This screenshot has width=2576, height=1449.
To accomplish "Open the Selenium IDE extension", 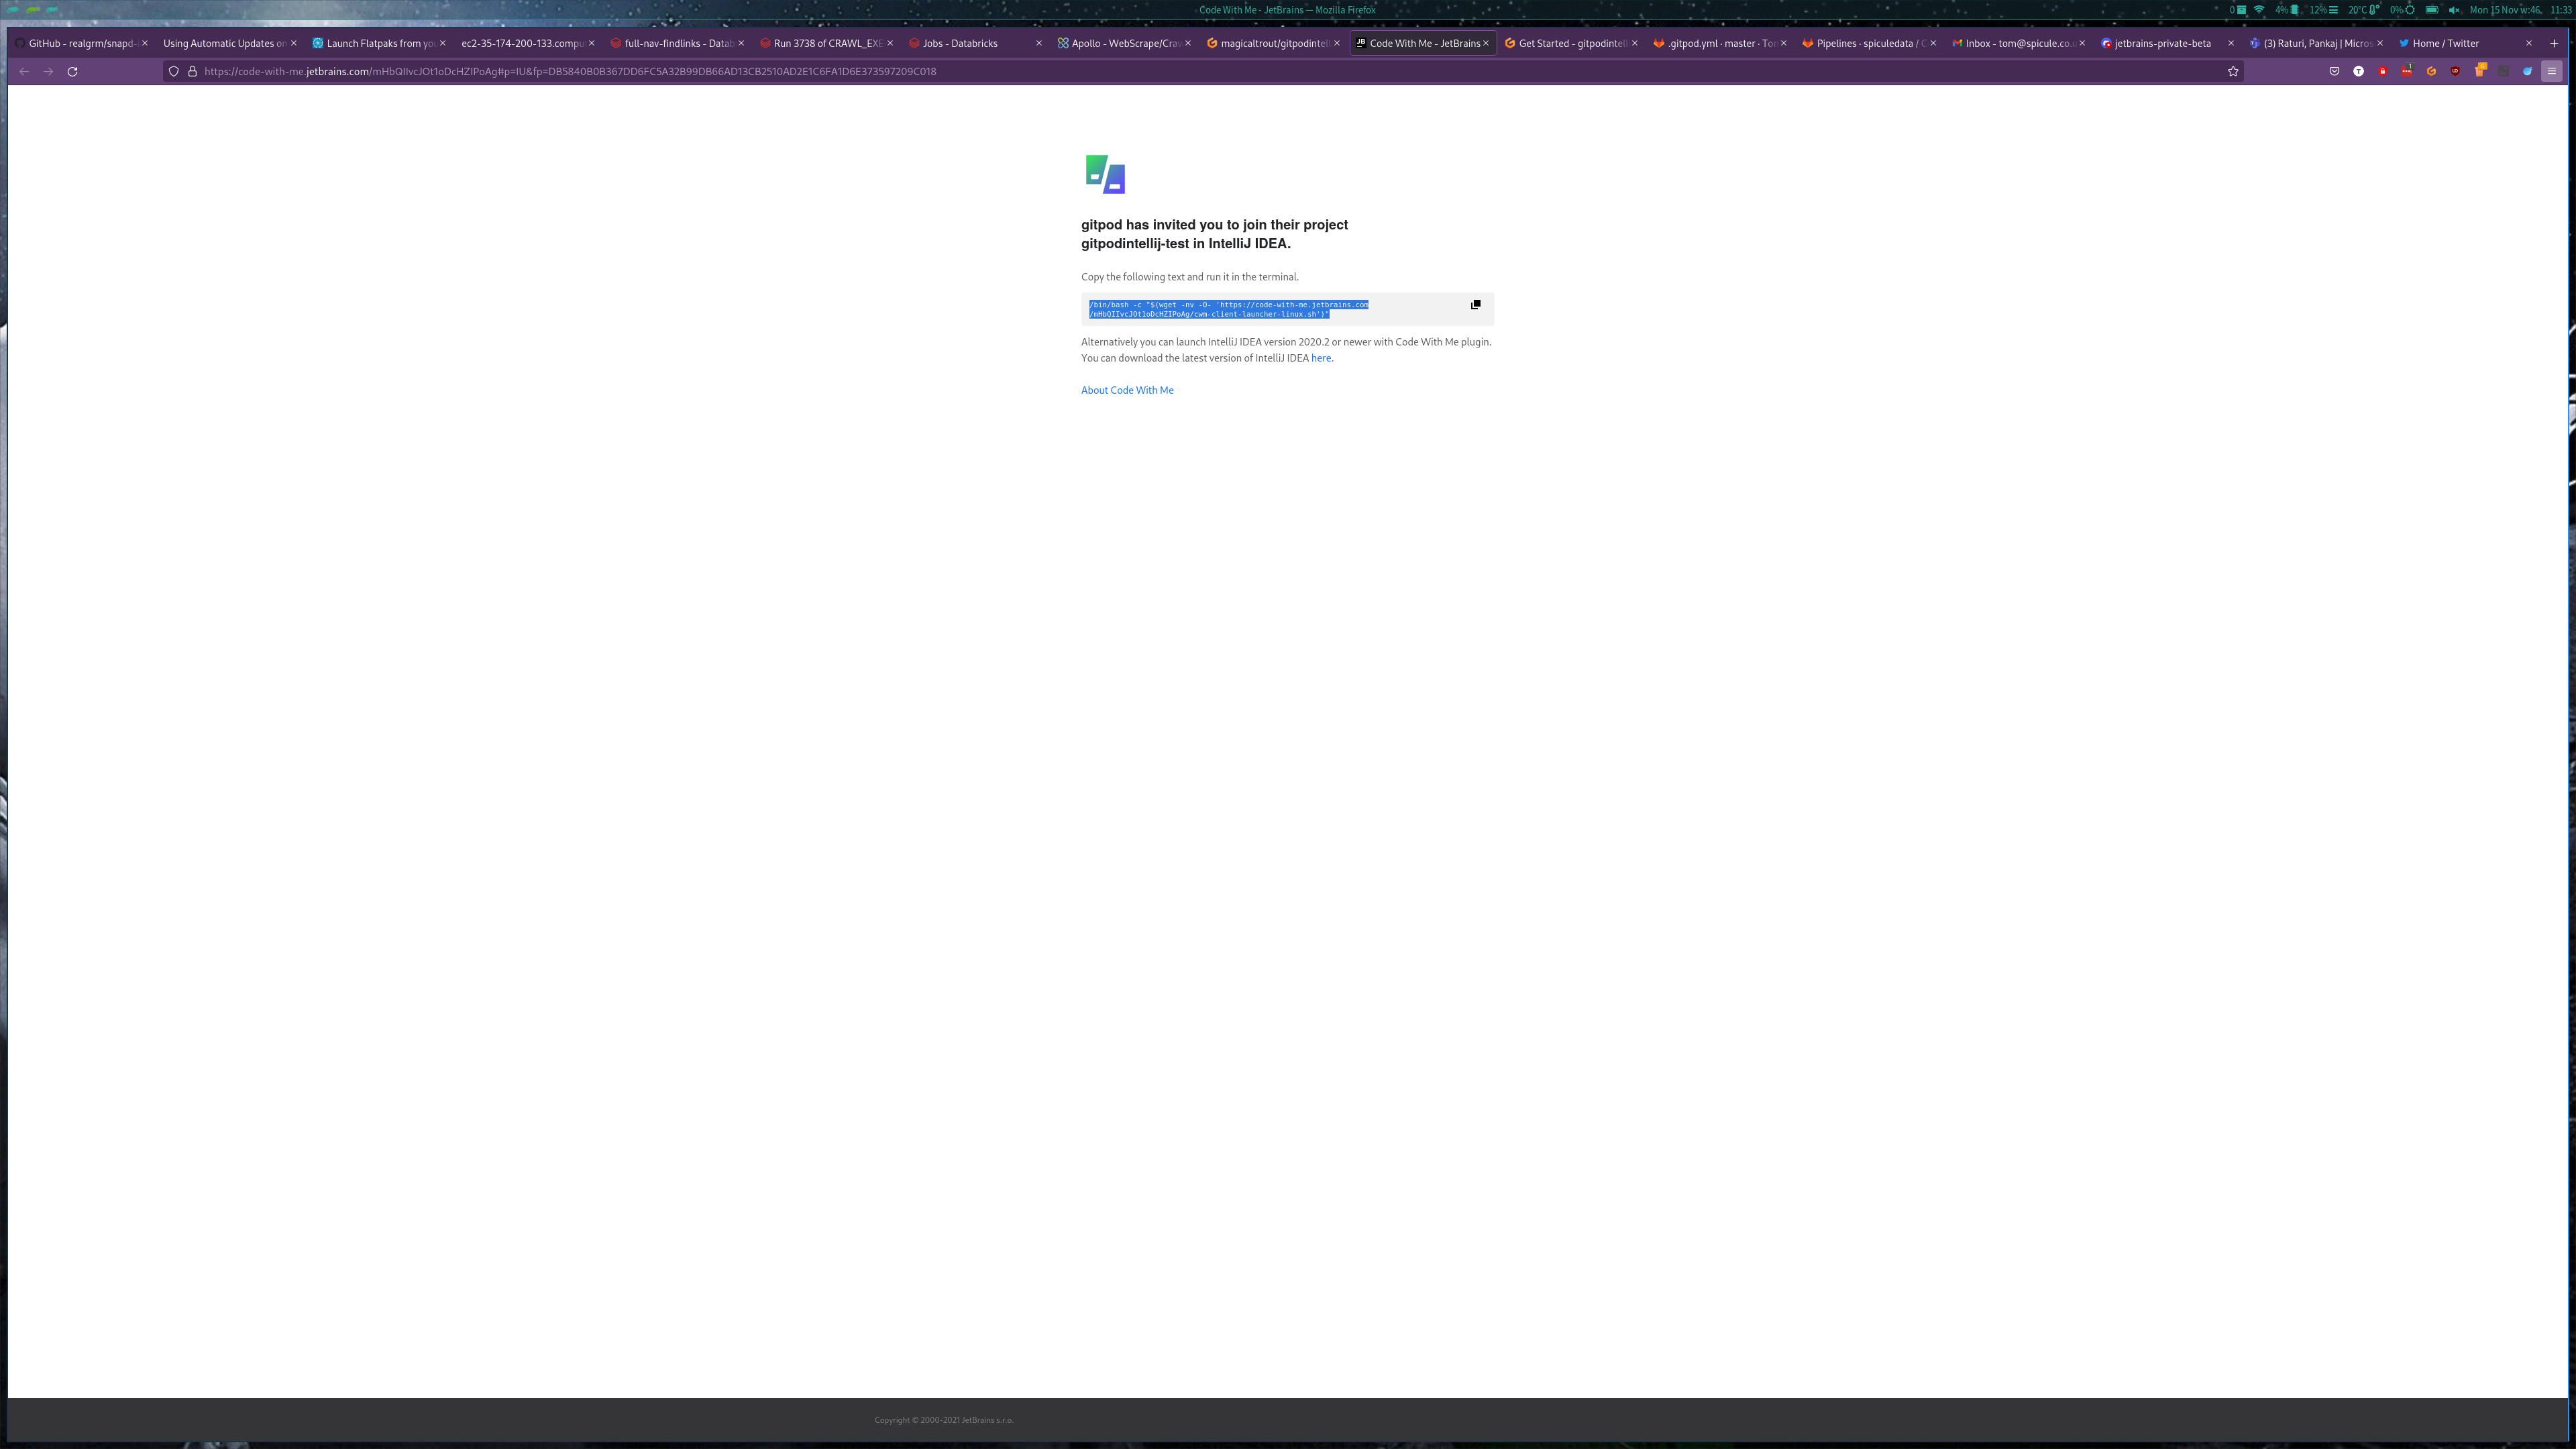I will click(2504, 71).
